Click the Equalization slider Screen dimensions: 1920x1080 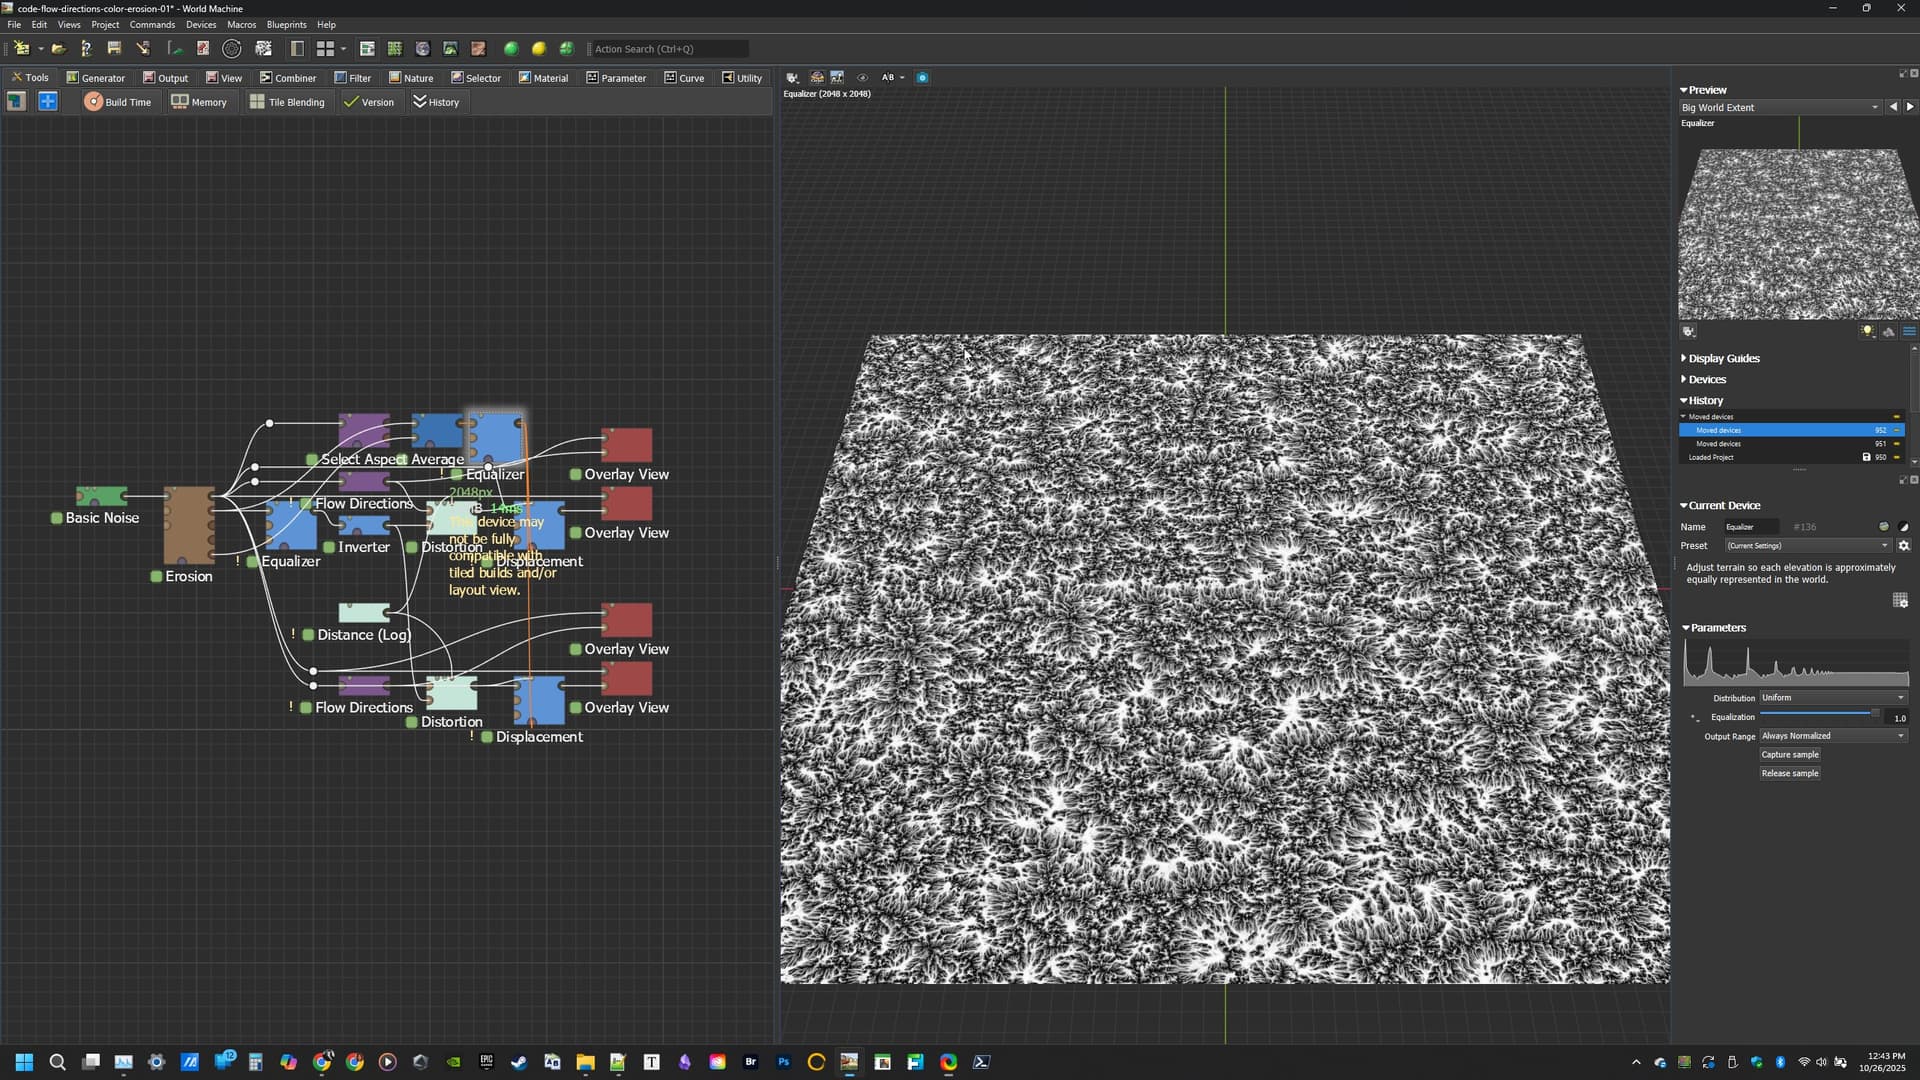[1818, 714]
